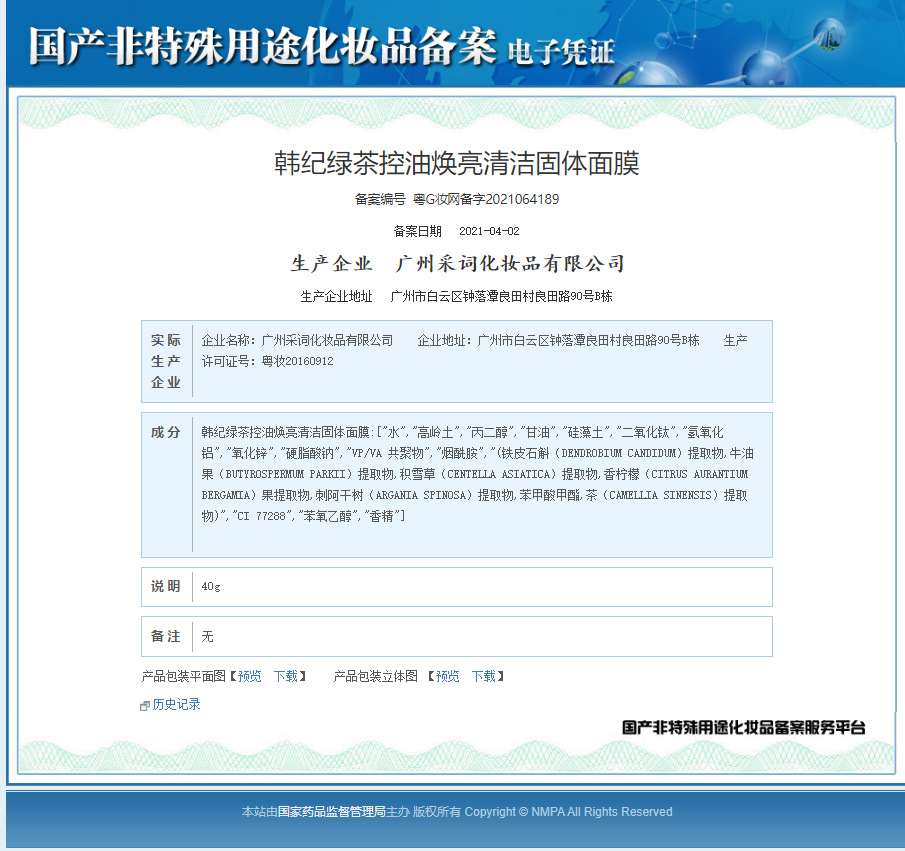Click the 实际生产企业 row label
Viewport: 905px width, 851px height.
tap(166, 361)
